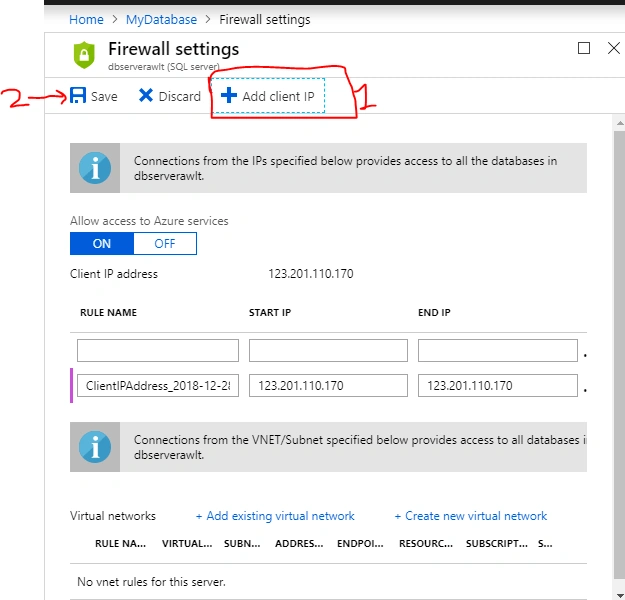Click the info icon in the VNET/Subnet message
Screen dimensions: 625x600
(95, 447)
